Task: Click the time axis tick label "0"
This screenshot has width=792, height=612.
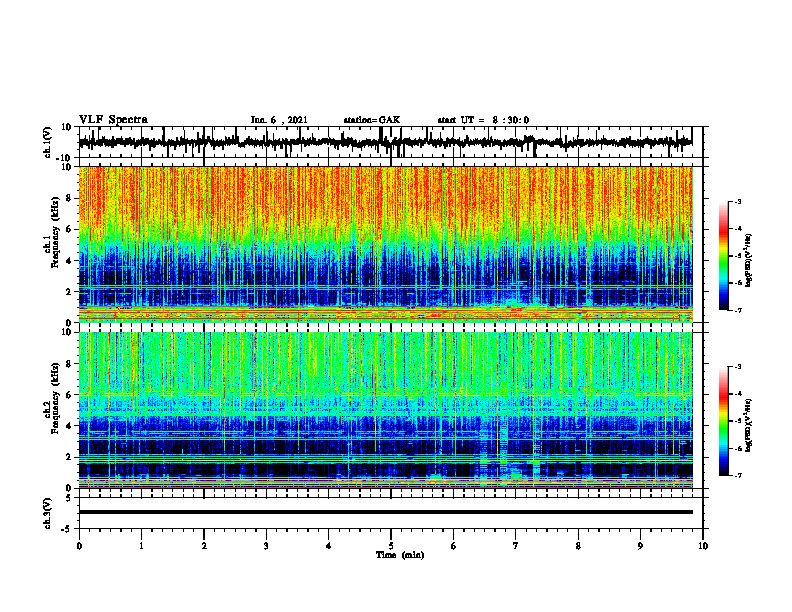Action: (x=79, y=546)
